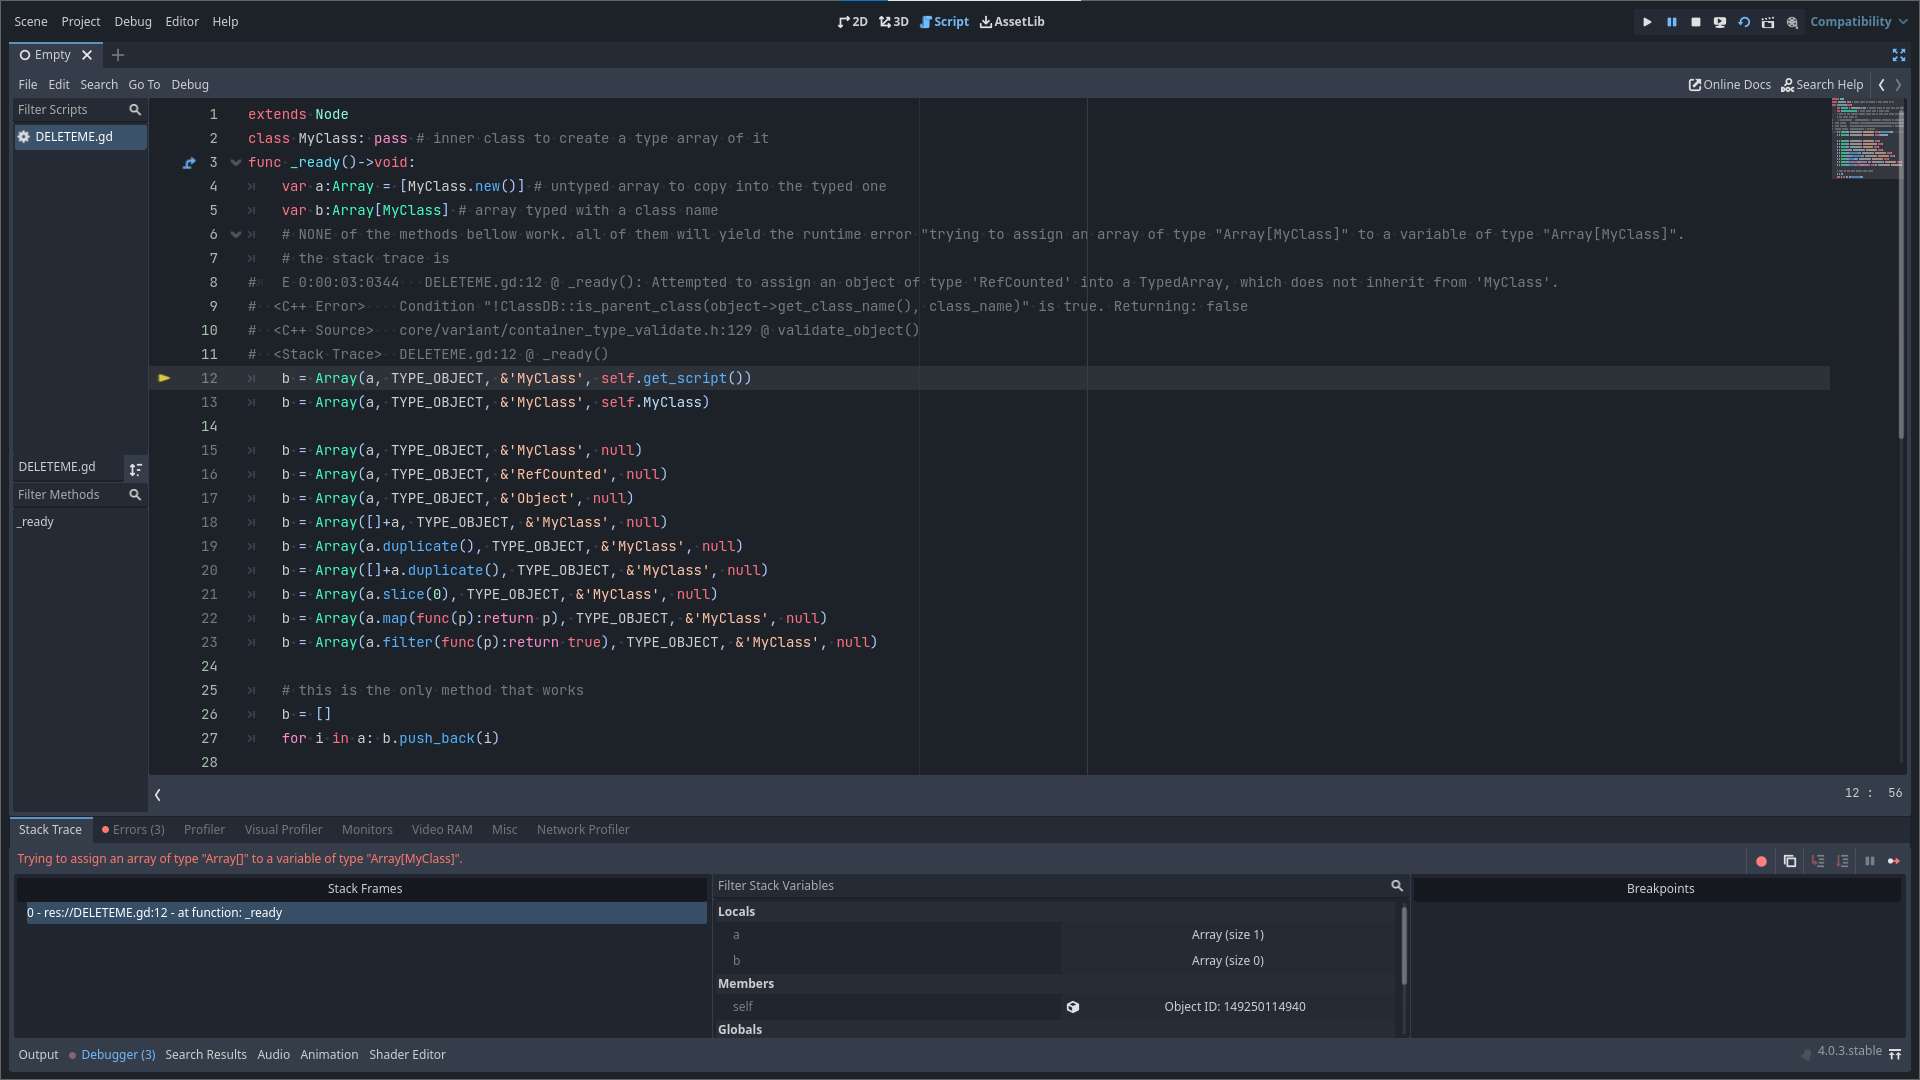Collapse the comment block on line 6
The image size is (1920, 1080).
(236, 234)
